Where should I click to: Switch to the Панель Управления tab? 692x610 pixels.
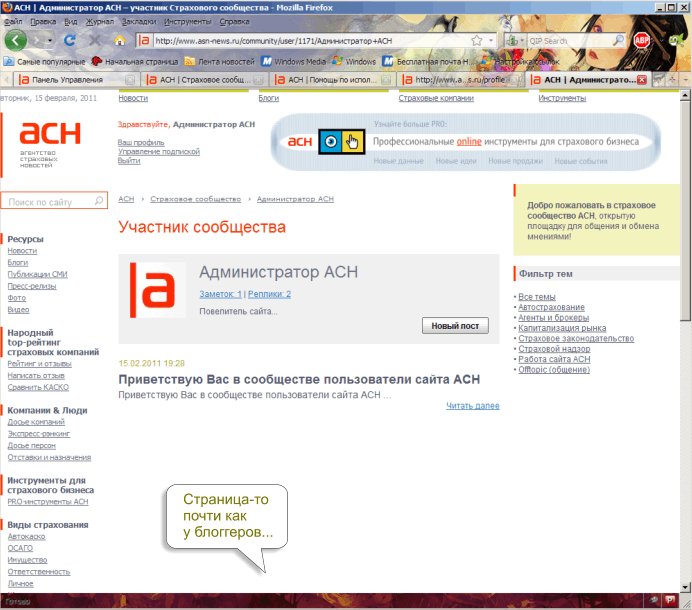click(x=67, y=79)
